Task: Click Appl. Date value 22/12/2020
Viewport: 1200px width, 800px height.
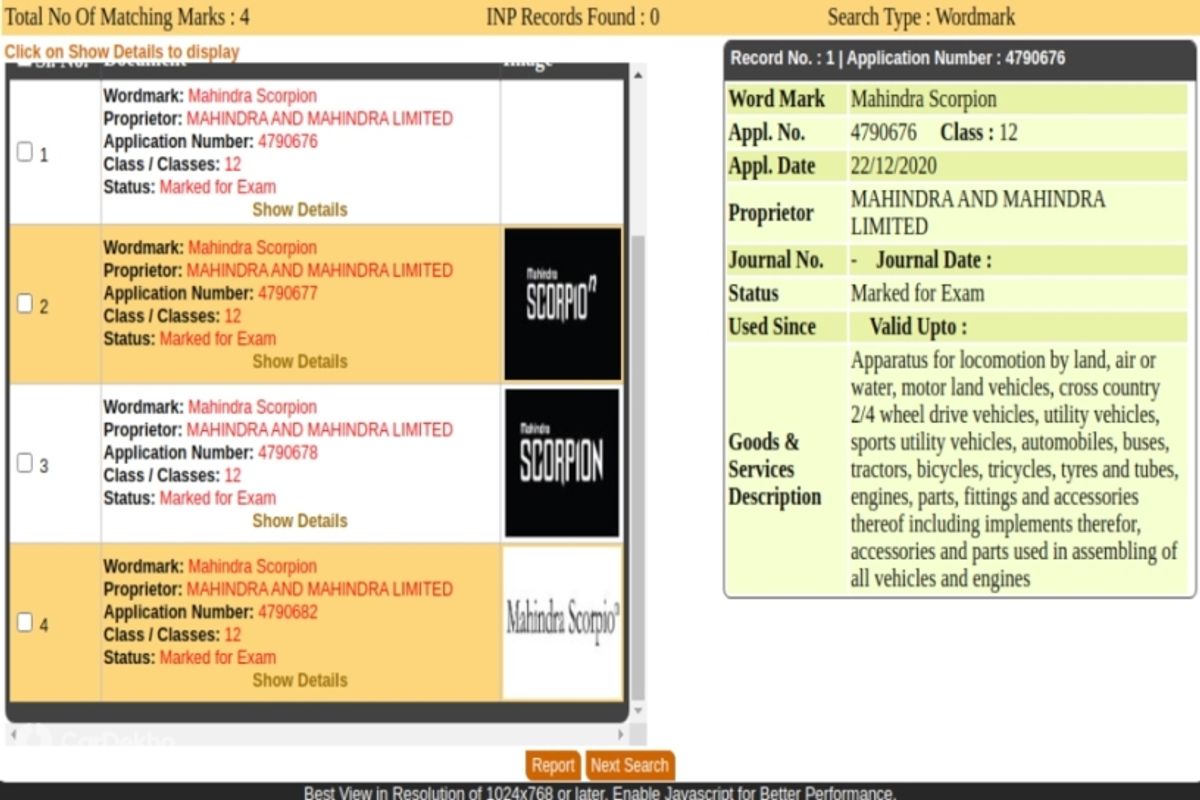Action: click(894, 166)
